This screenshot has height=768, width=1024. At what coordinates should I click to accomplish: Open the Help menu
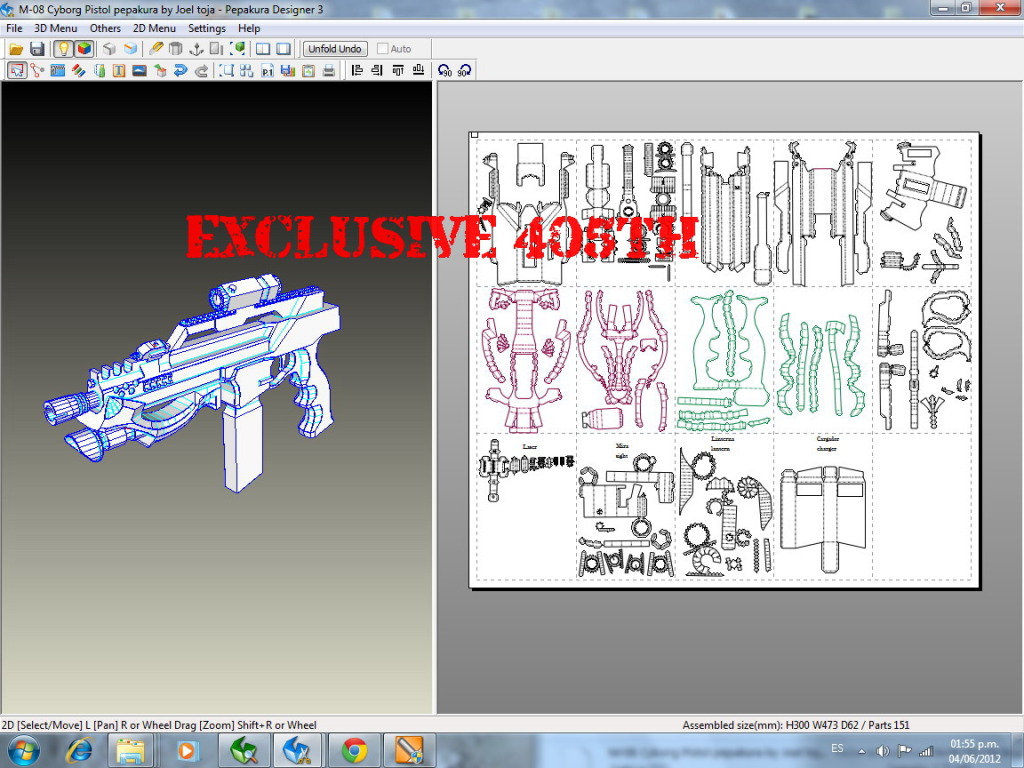(249, 28)
